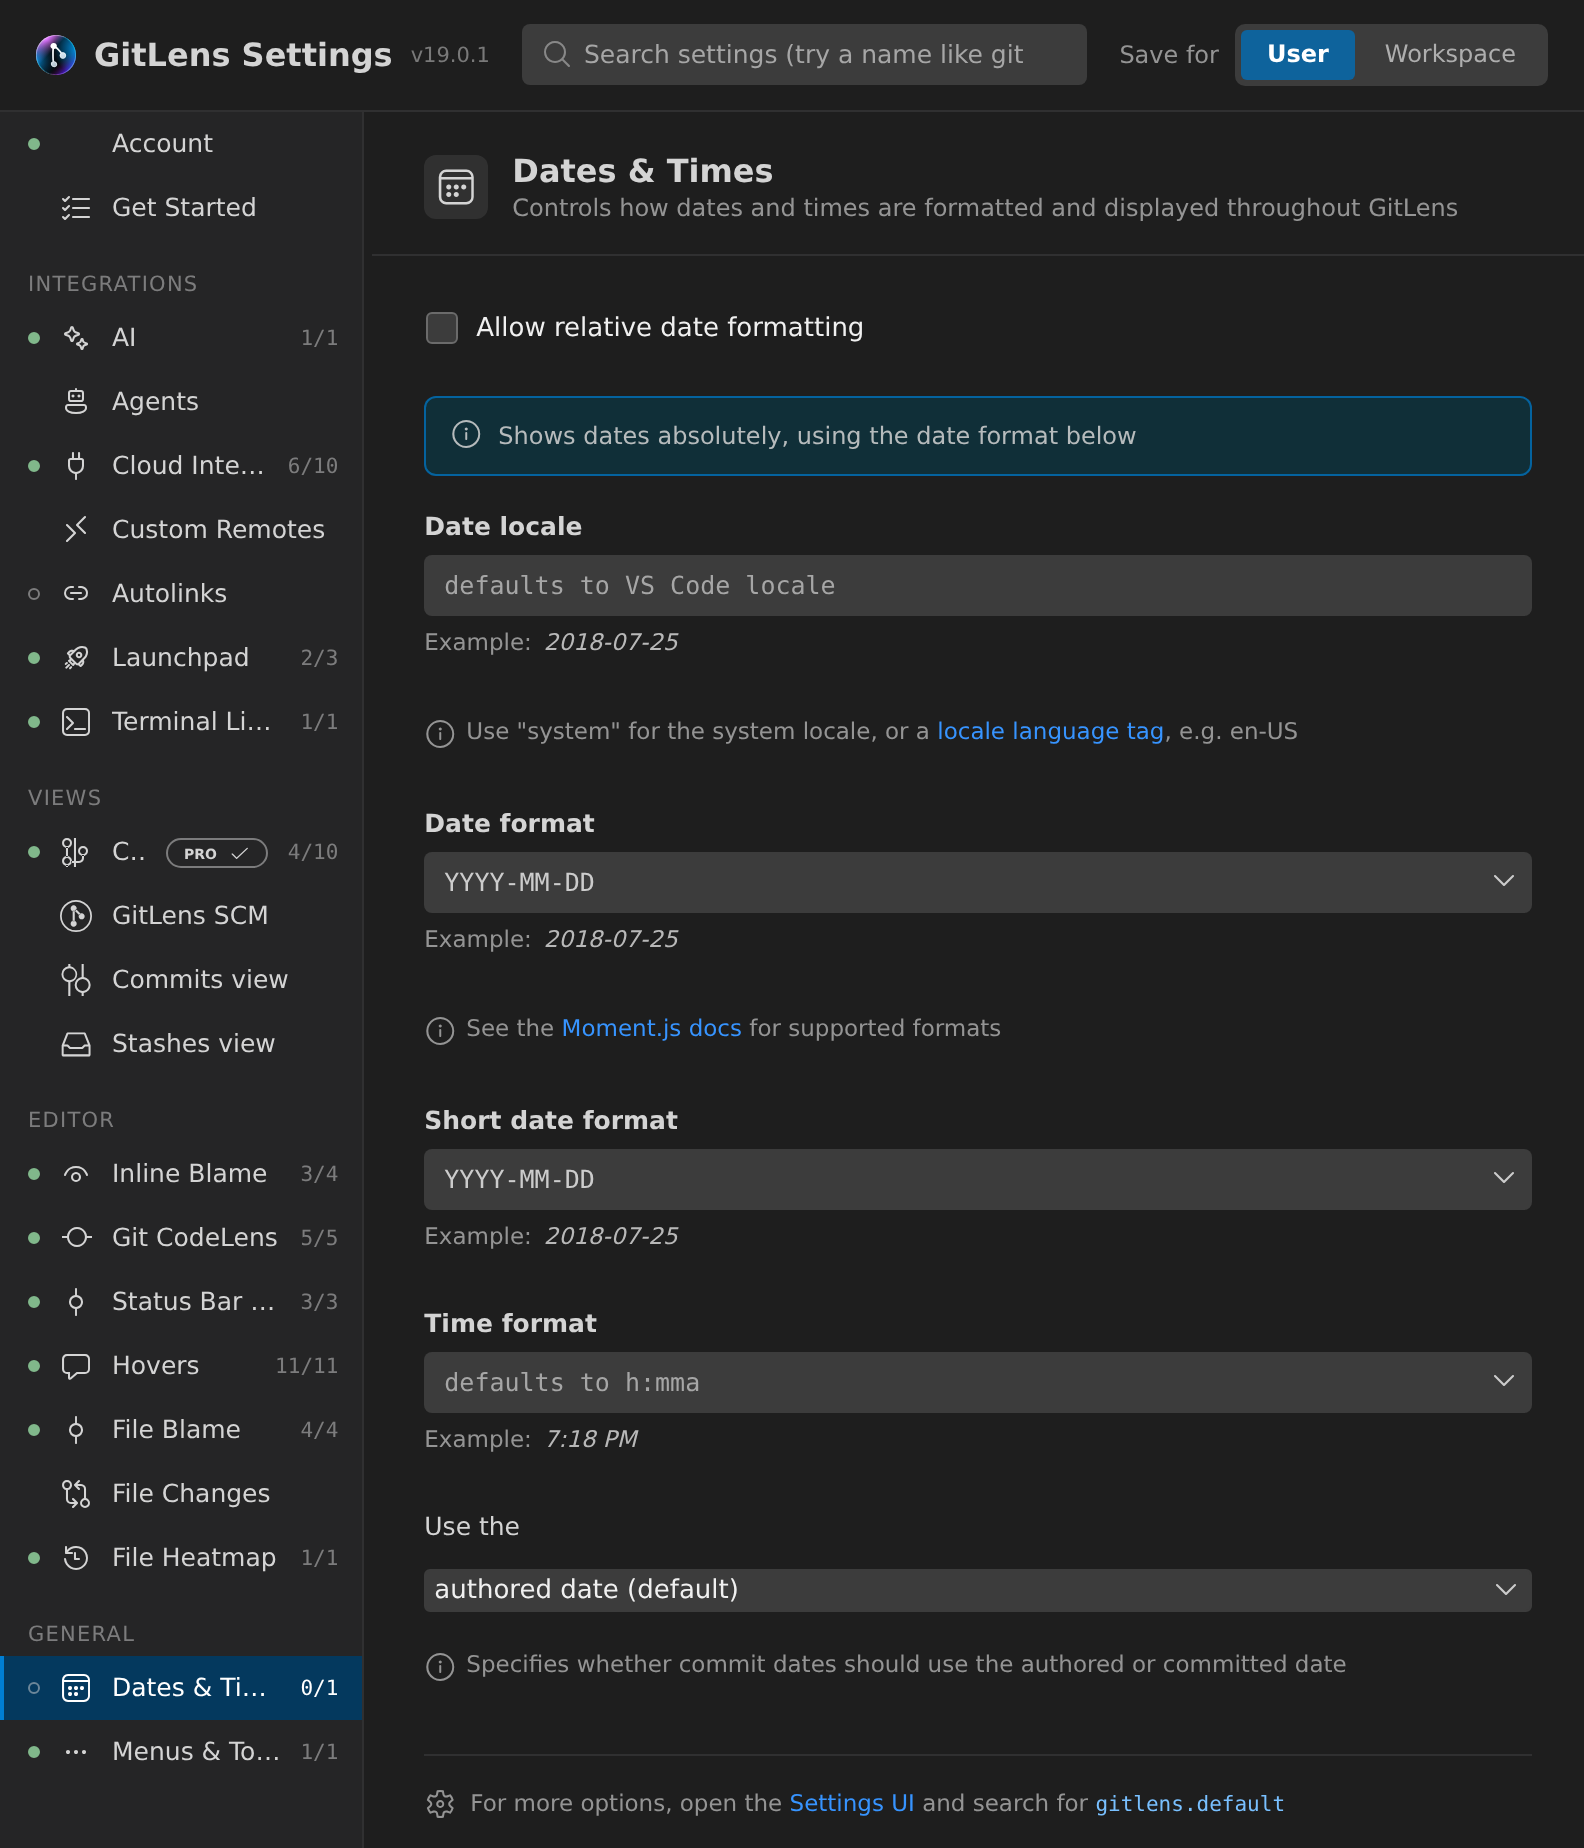This screenshot has height=1848, width=1584.
Task: Open the Time format dropdown
Action: [x=978, y=1382]
